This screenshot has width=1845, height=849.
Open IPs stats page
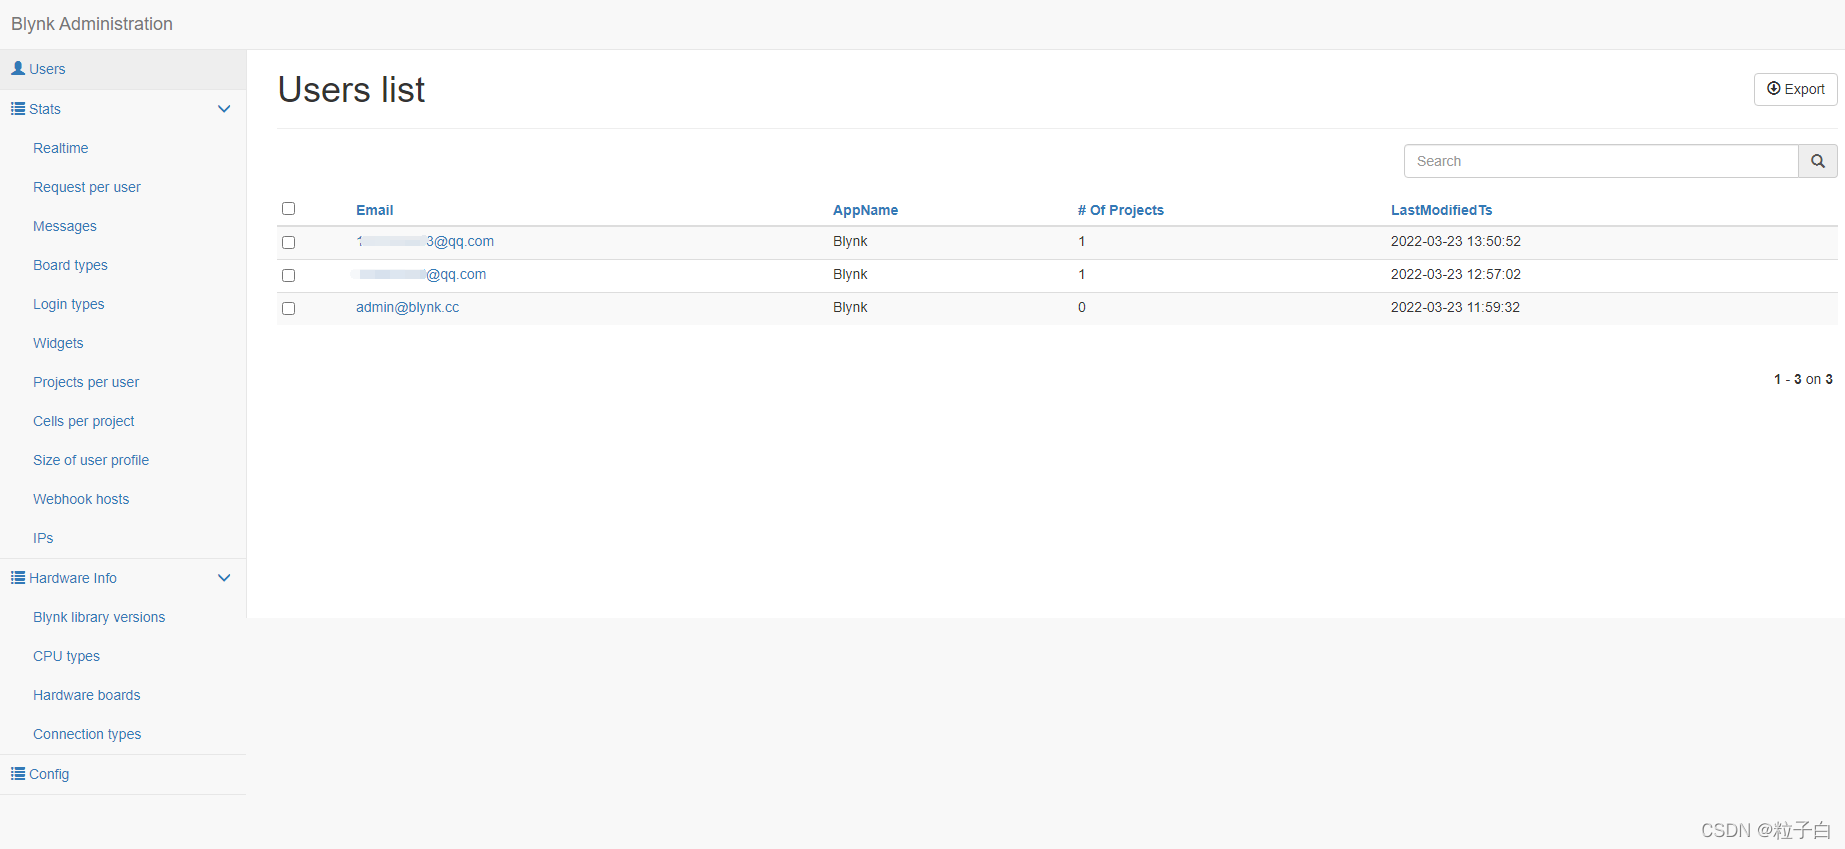(x=43, y=538)
